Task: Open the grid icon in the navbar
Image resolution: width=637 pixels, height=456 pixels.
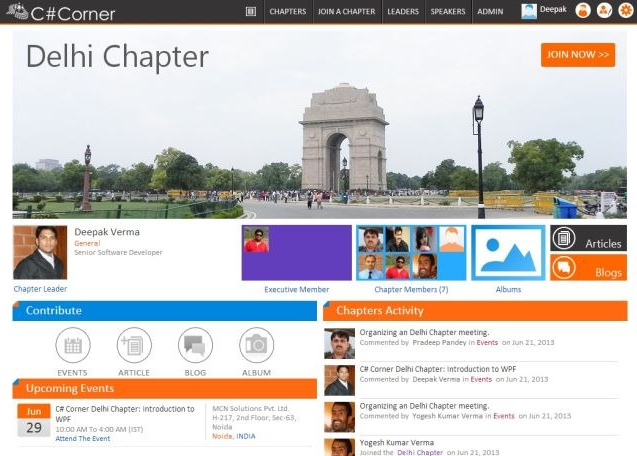Action: coord(251,11)
